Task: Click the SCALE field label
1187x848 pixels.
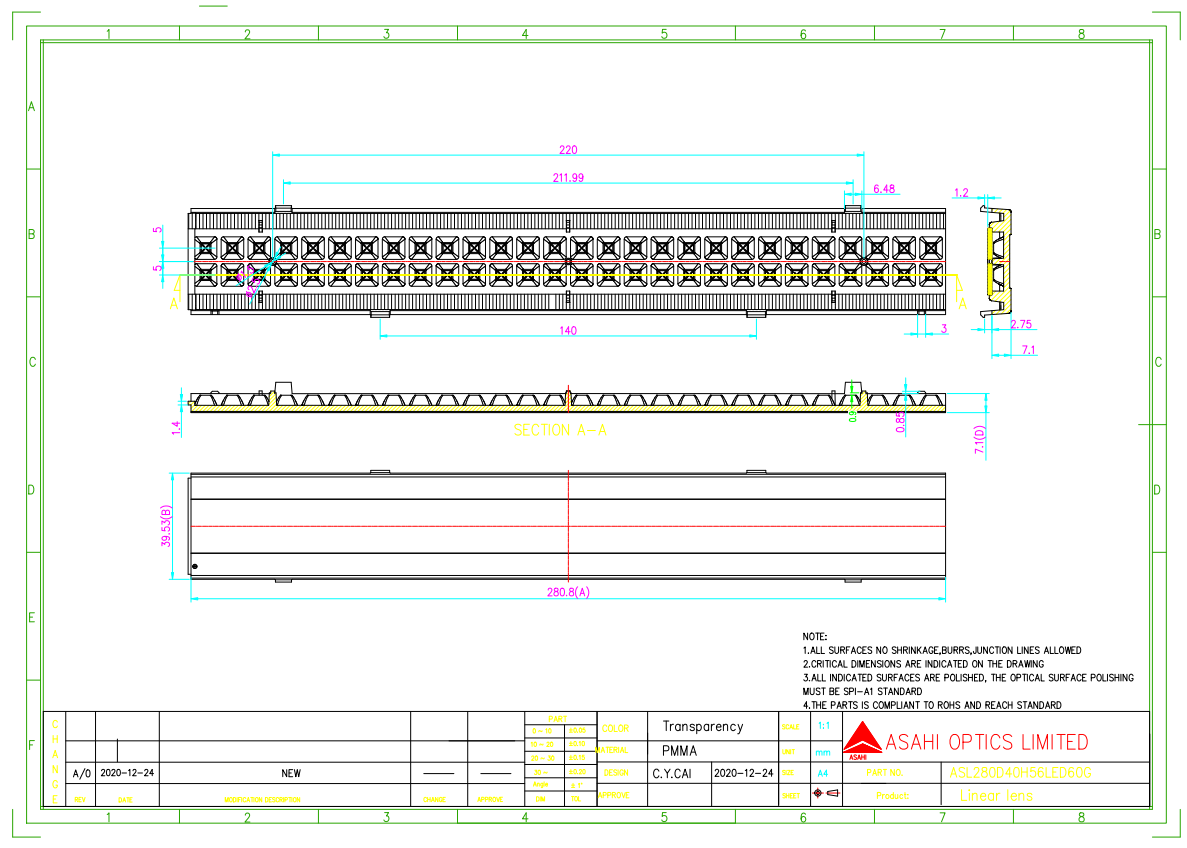Action: coord(790,727)
